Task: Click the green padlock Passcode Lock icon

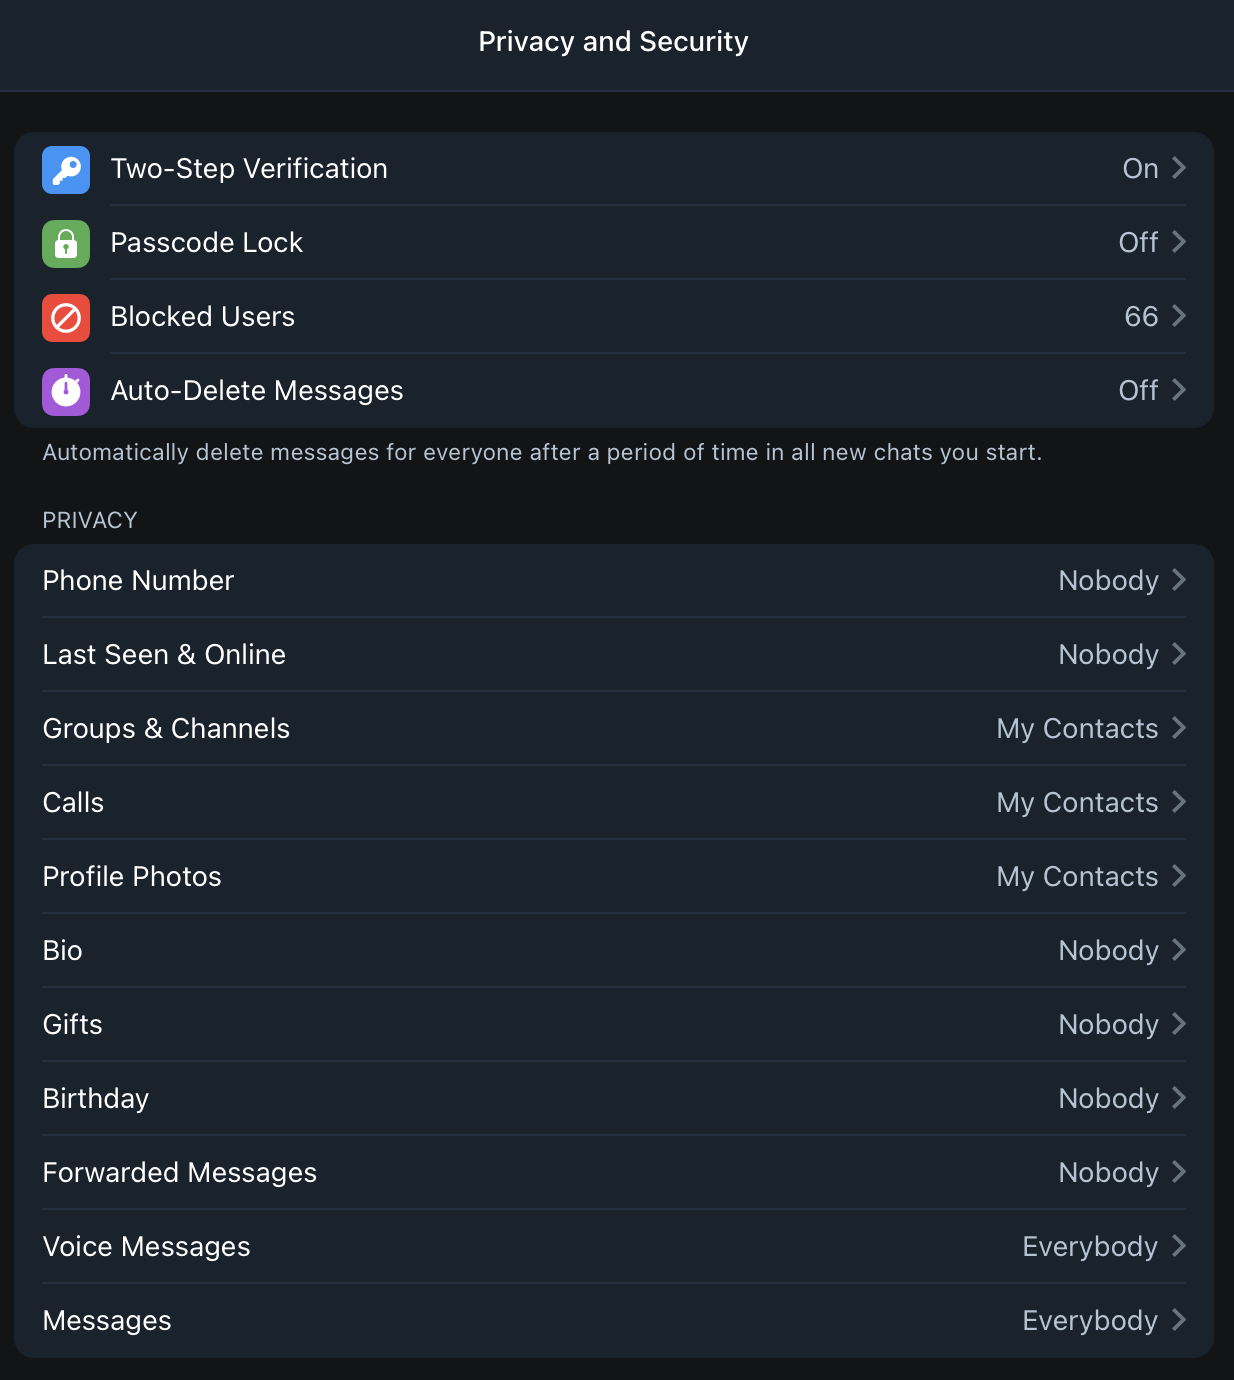Action: (66, 243)
